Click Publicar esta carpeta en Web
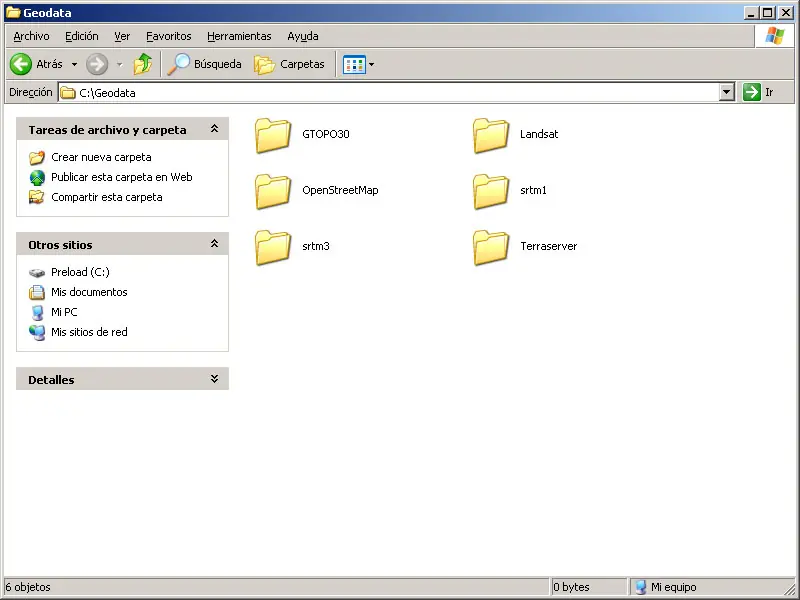 click(x=121, y=177)
